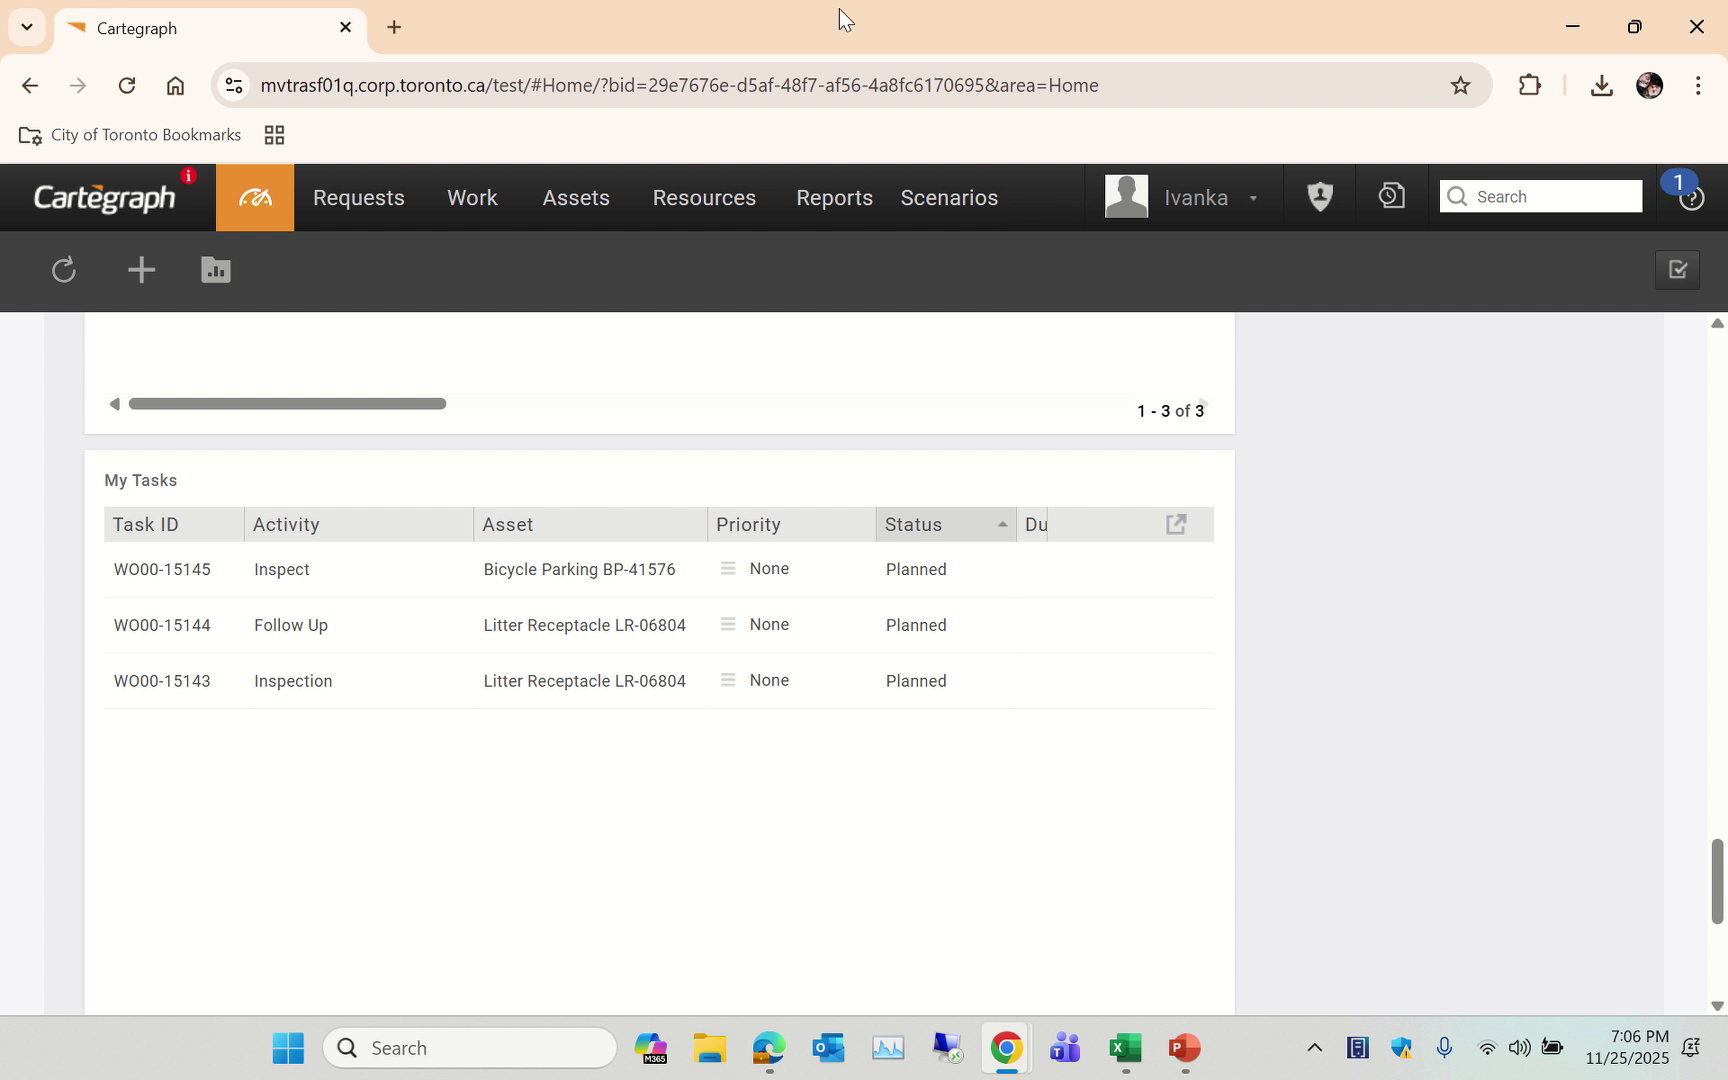Switch to the Assets menu
This screenshot has width=1728, height=1080.
coord(575,197)
